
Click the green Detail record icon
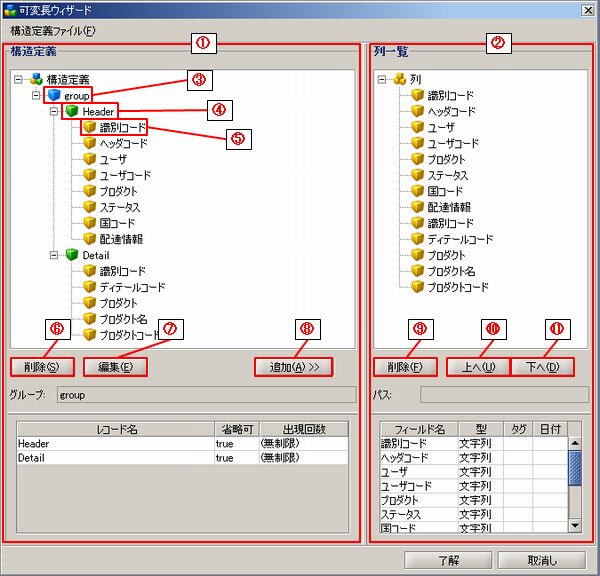(71, 255)
